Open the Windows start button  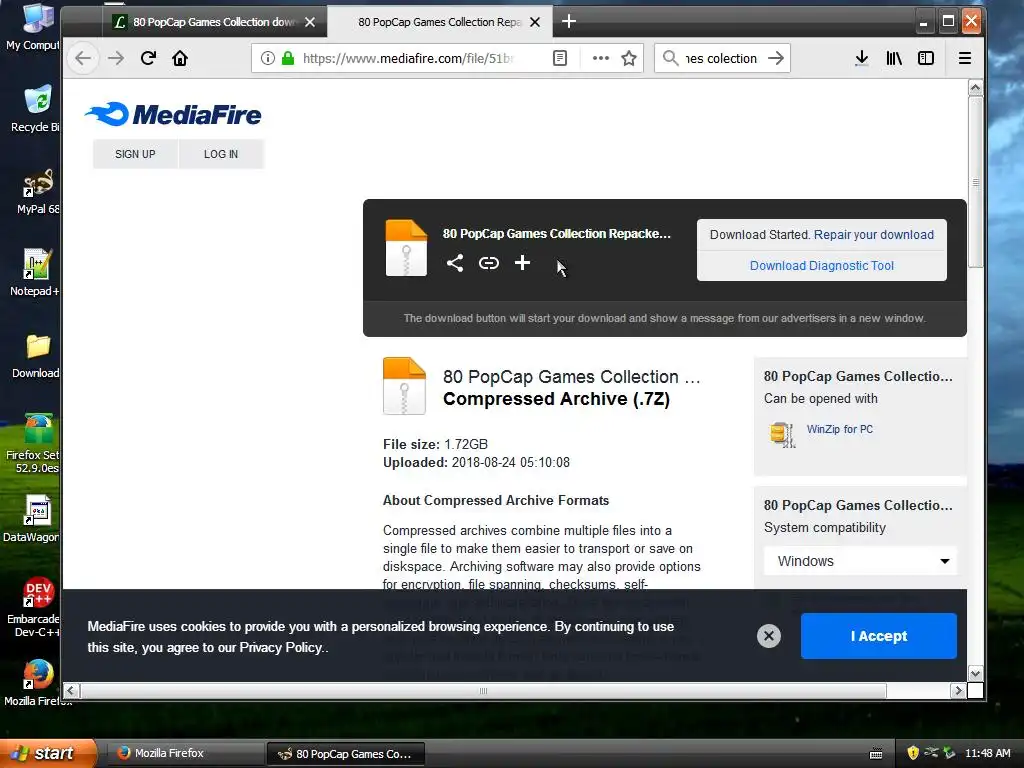47,753
